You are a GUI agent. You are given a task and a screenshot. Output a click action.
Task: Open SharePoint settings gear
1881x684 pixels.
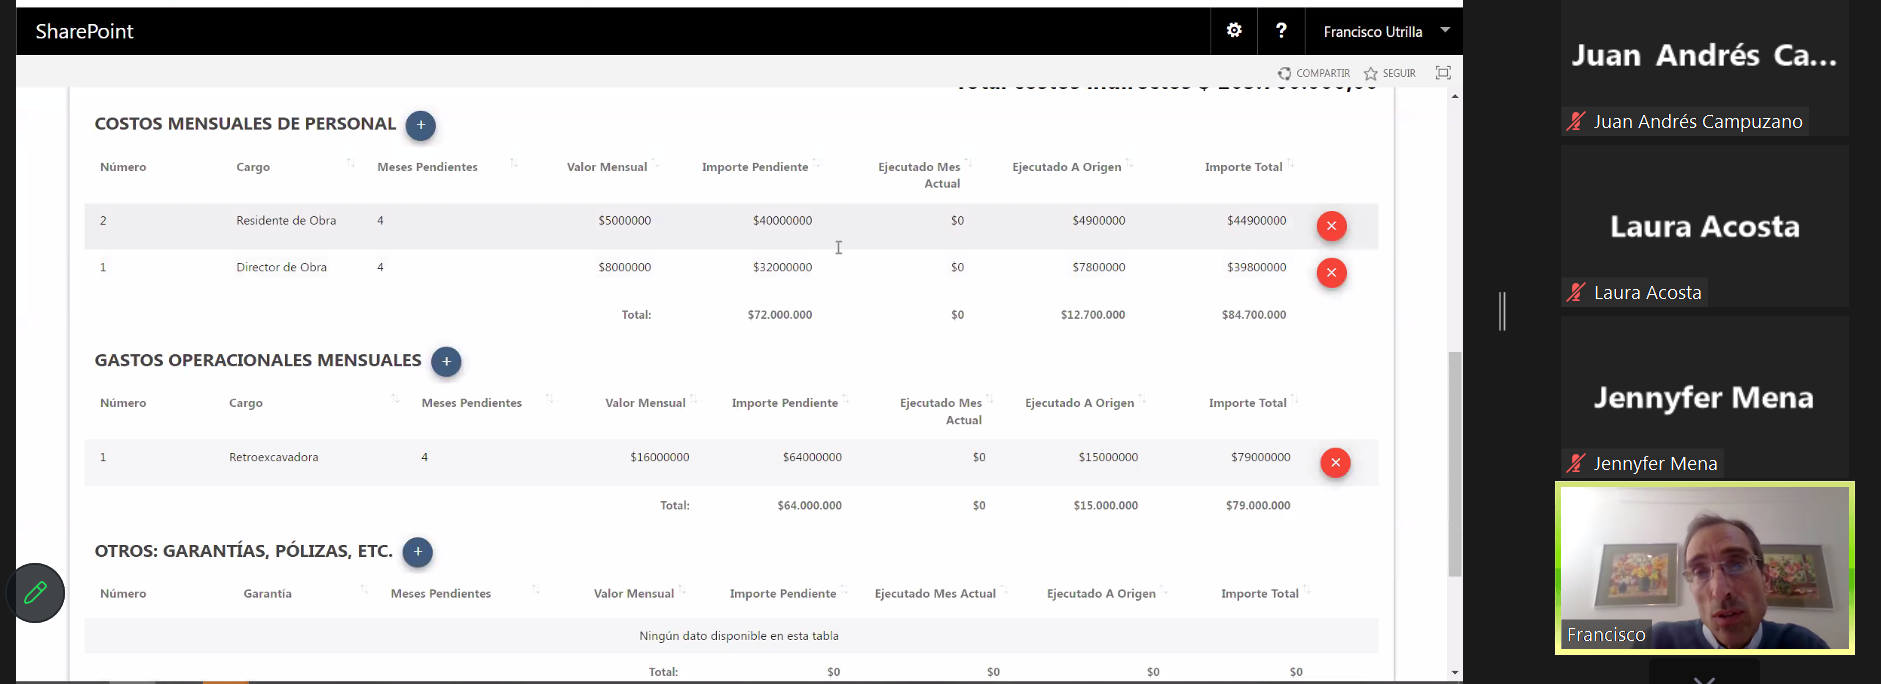1234,31
